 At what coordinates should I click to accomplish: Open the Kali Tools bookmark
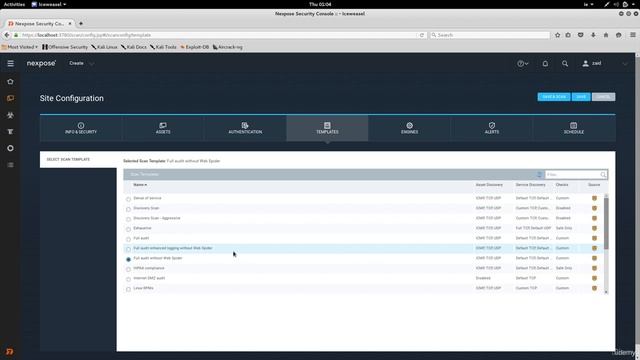(x=163, y=47)
